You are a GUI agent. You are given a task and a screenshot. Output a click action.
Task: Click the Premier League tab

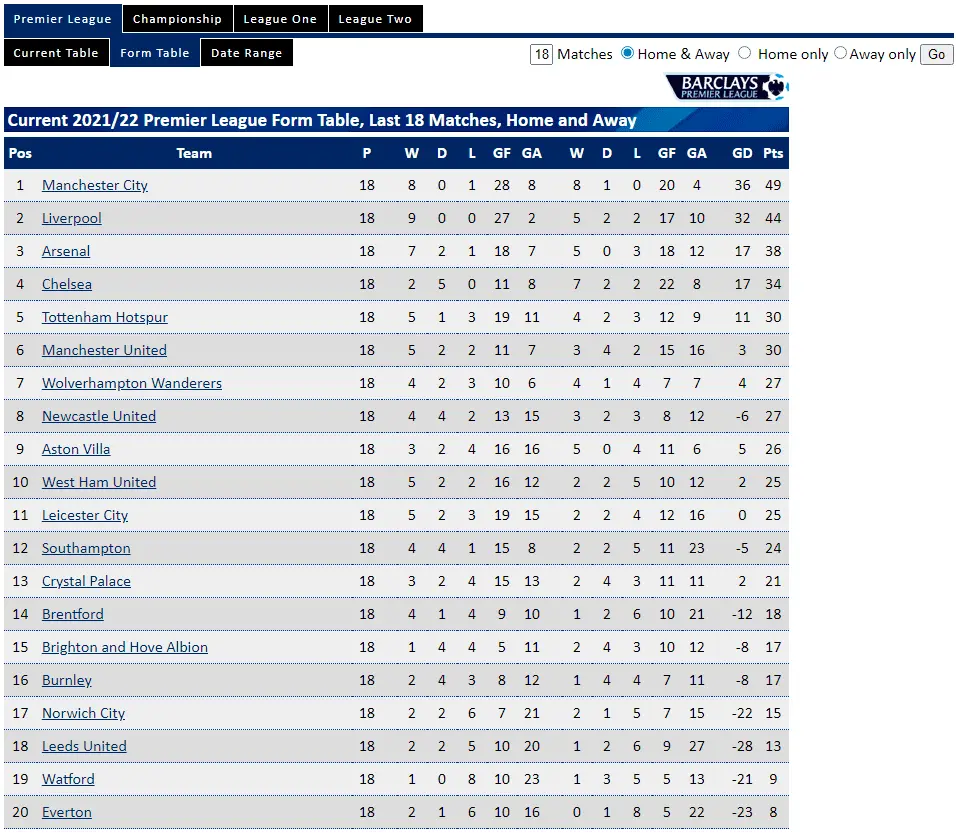point(62,19)
